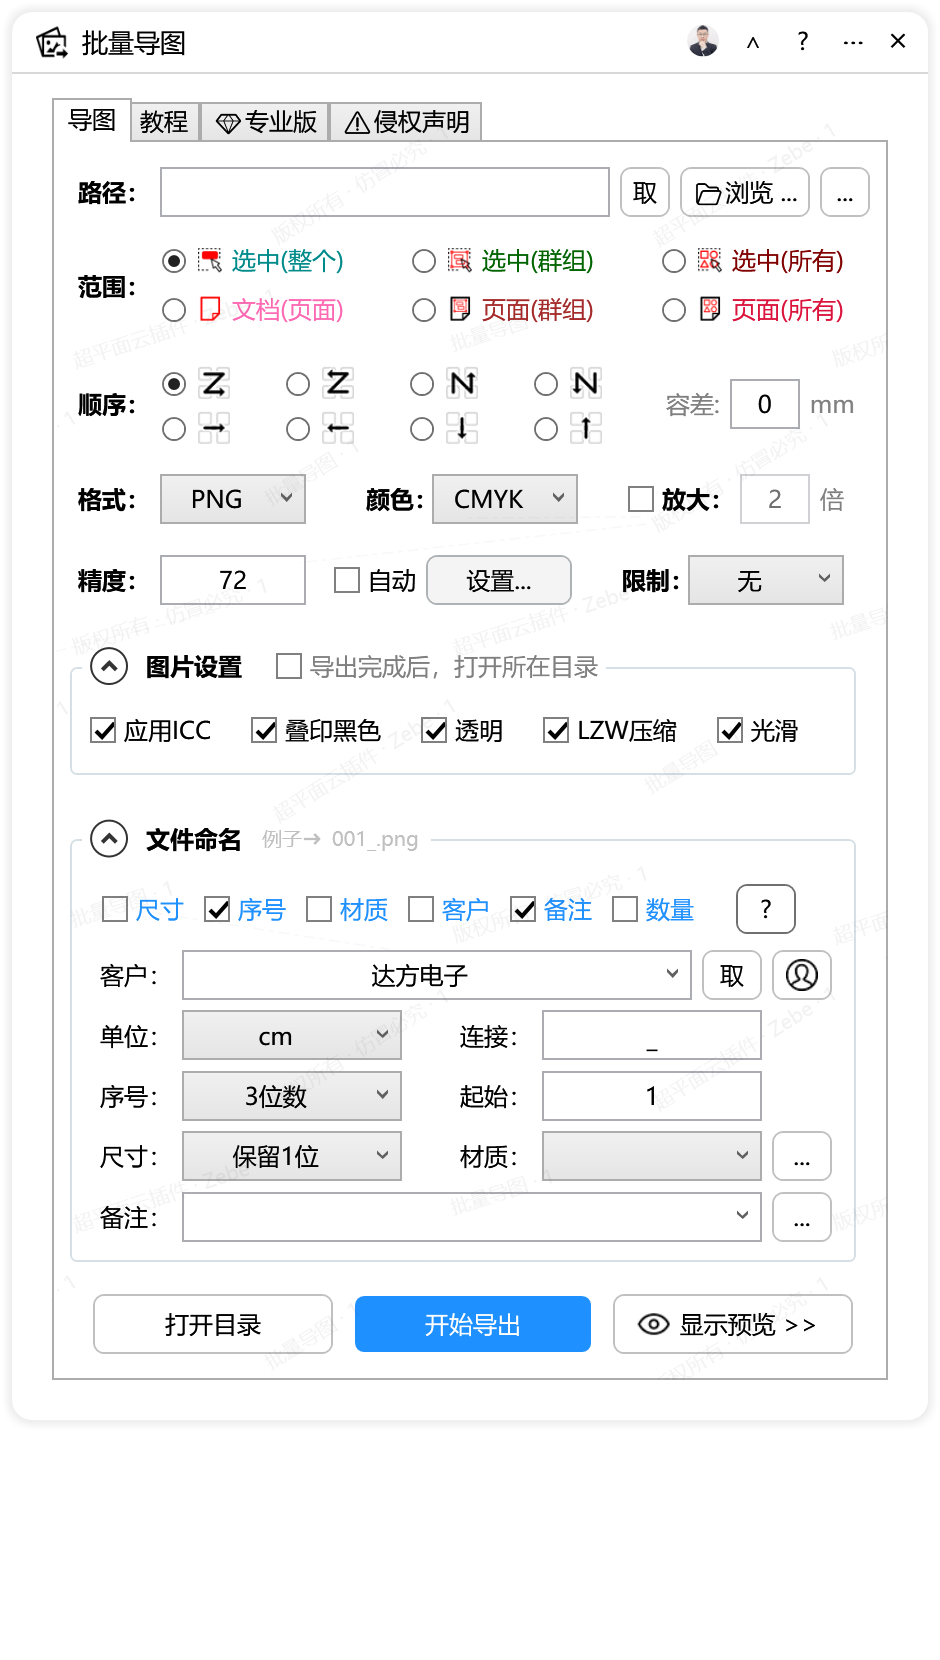Image resolution: width=940 pixels, height=1660 pixels.
Task: Check 导出完成后，打开所在目录
Action: coord(289,666)
